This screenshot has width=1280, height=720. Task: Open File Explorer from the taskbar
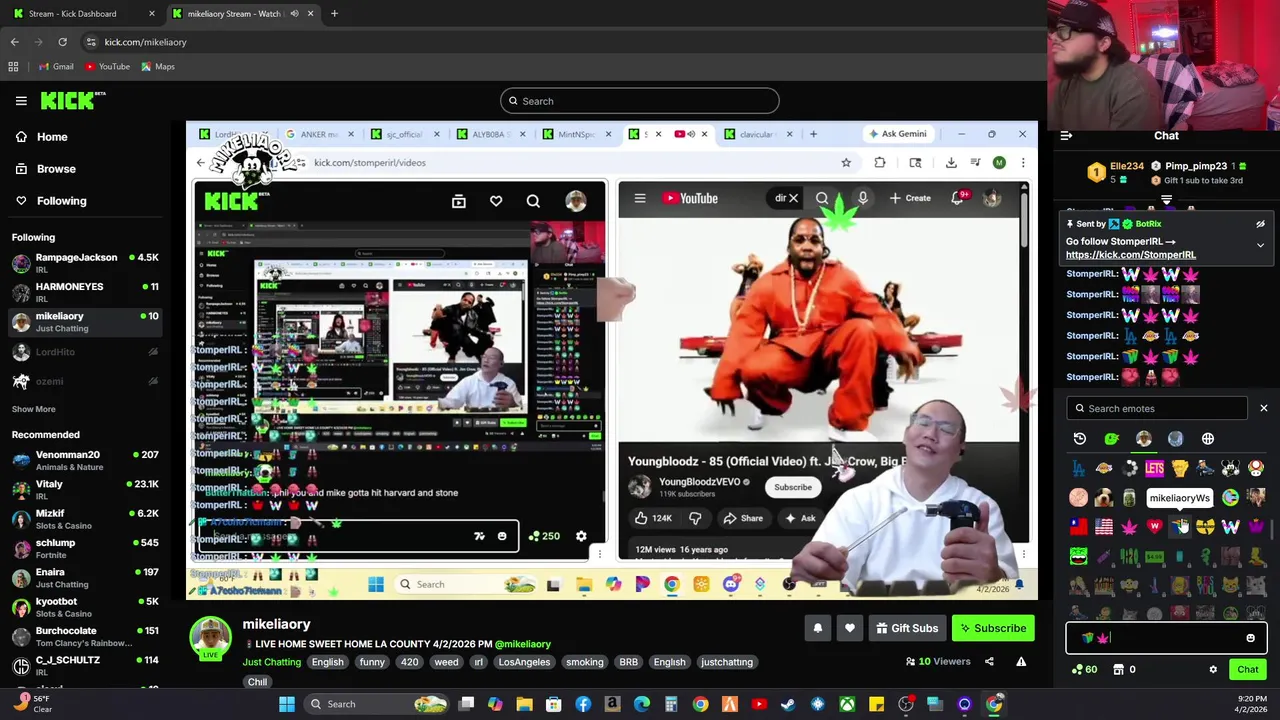[524, 704]
